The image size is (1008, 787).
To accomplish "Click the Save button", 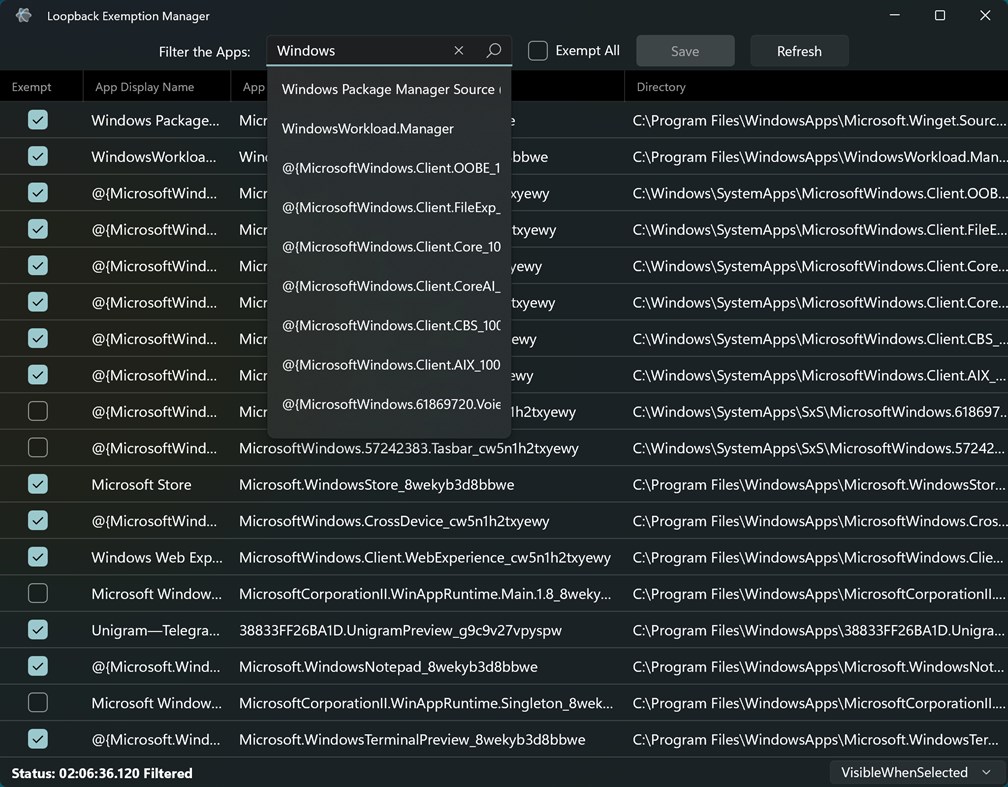I will pyautogui.click(x=685, y=51).
